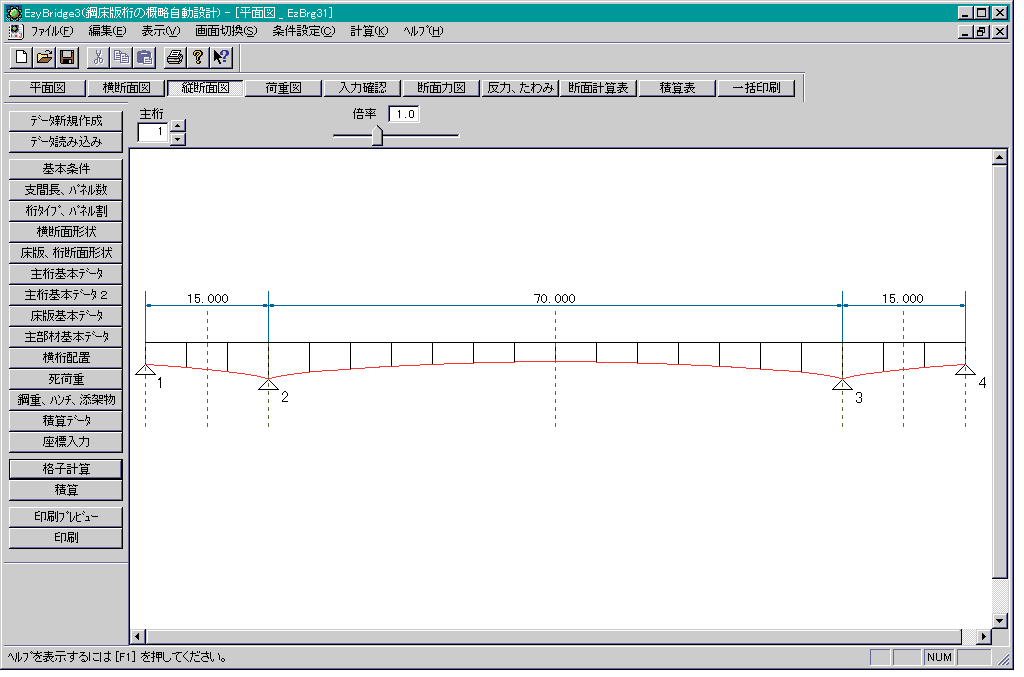
Task: Click the 主部材基本データ button
Action: [x=66, y=337]
